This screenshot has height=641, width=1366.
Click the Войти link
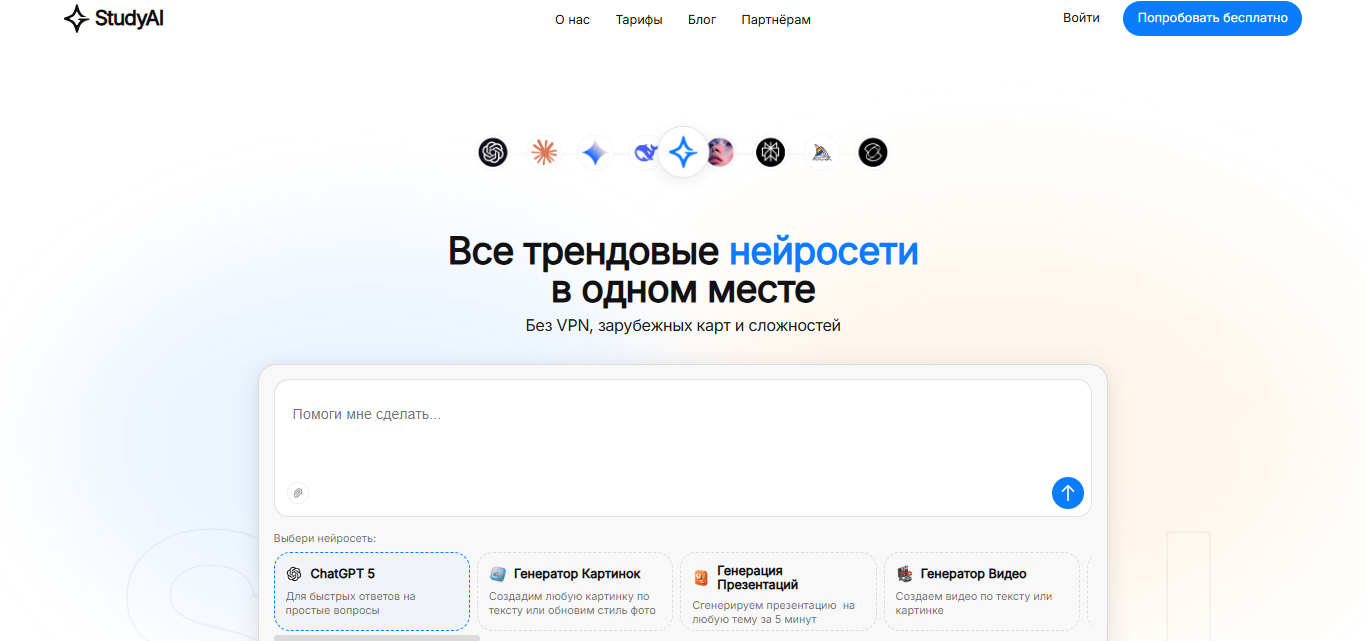[1081, 17]
